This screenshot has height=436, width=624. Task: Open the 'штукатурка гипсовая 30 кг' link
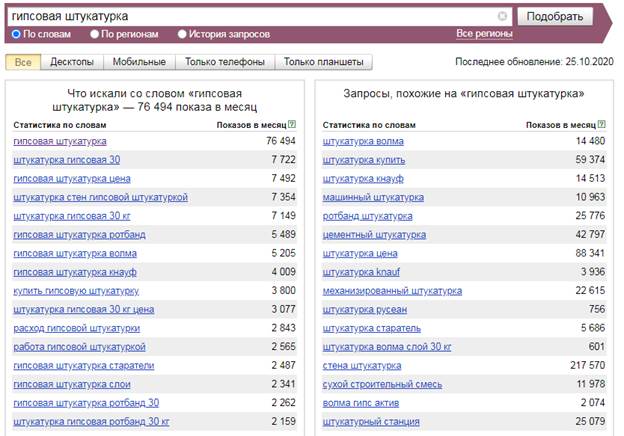pos(72,216)
